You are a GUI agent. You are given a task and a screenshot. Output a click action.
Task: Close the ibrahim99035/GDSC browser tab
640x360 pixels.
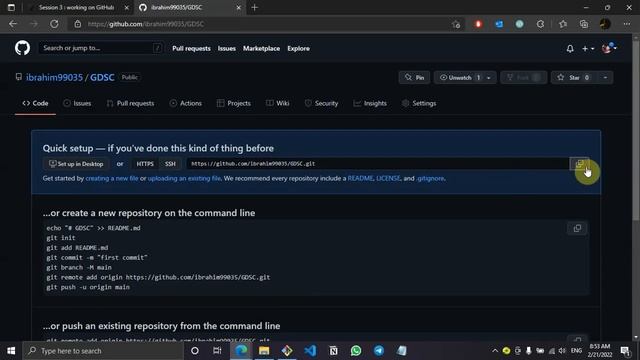[x=238, y=7]
